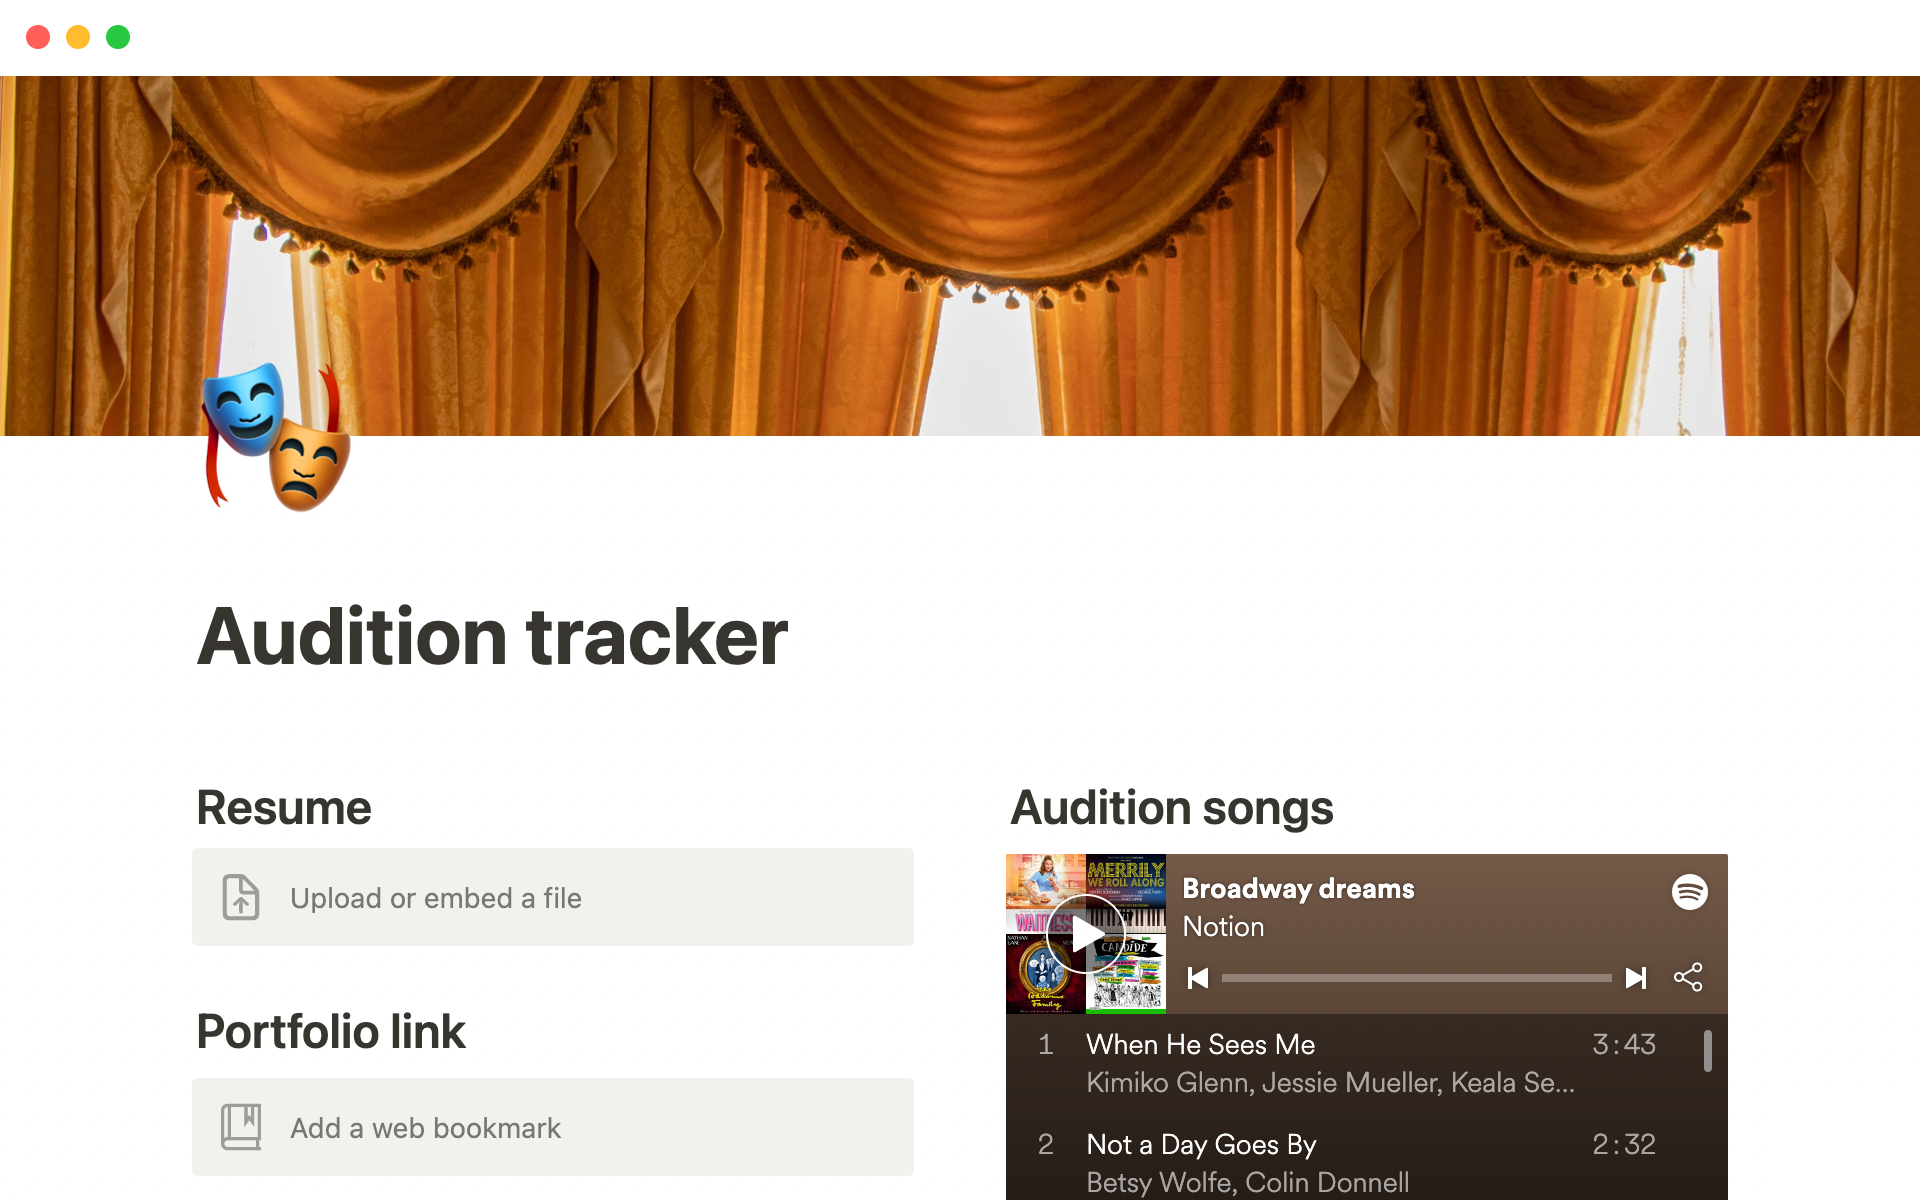Click the Audition songs heading
This screenshot has width=1920, height=1200.
1171,808
